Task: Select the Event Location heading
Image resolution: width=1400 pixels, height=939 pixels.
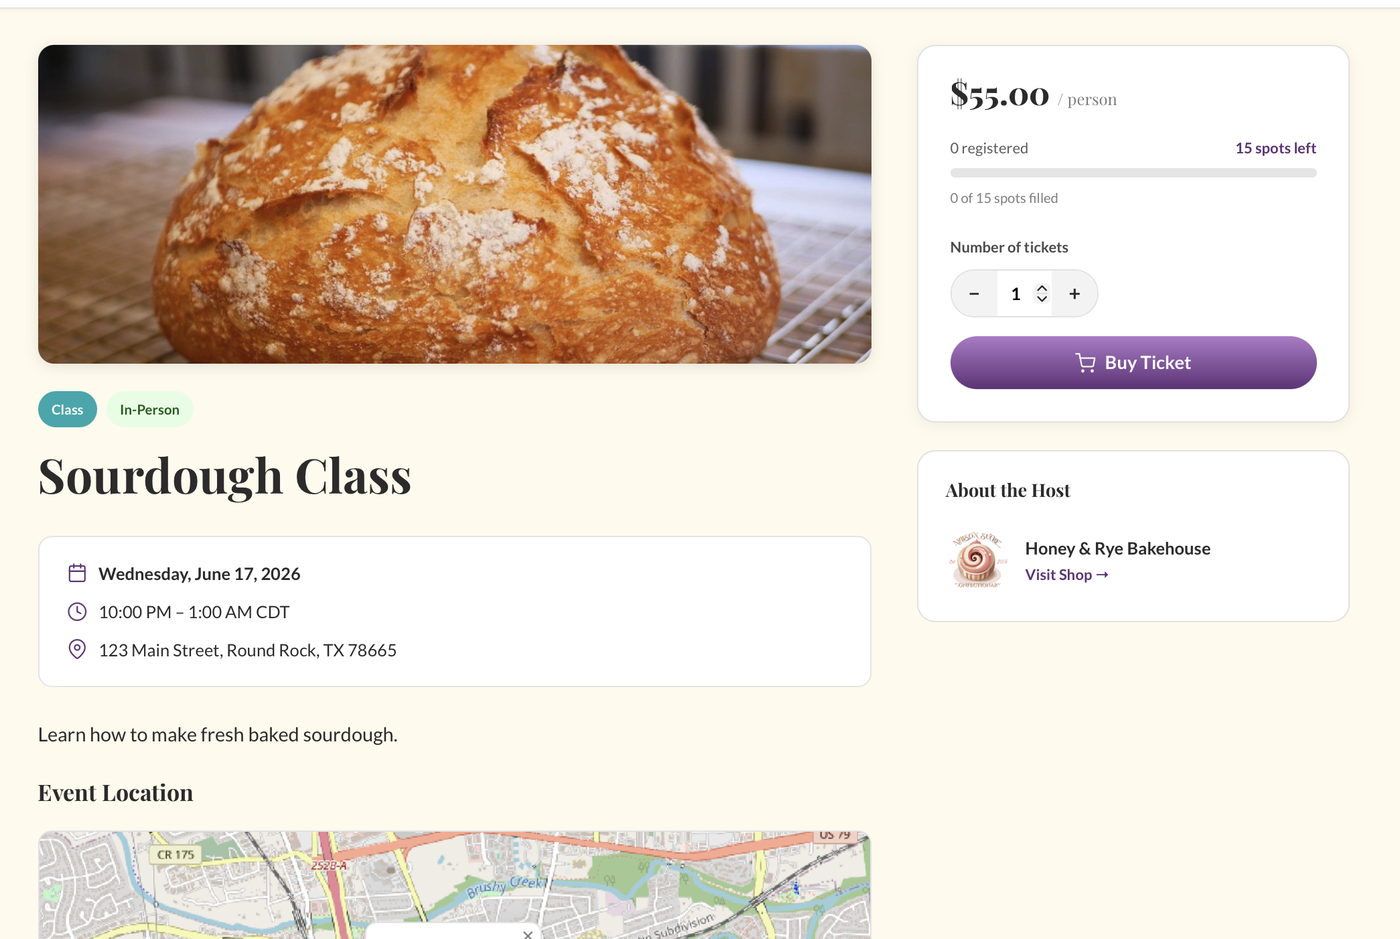Action: [x=115, y=792]
